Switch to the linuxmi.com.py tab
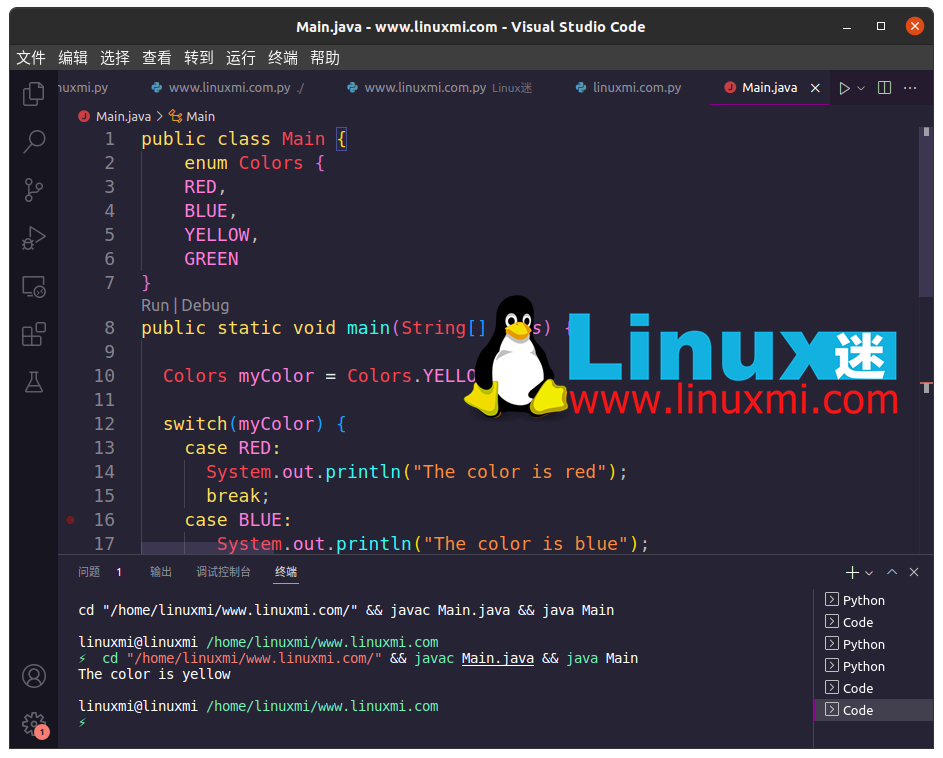Screen dimensions: 943x758 (x=628, y=88)
